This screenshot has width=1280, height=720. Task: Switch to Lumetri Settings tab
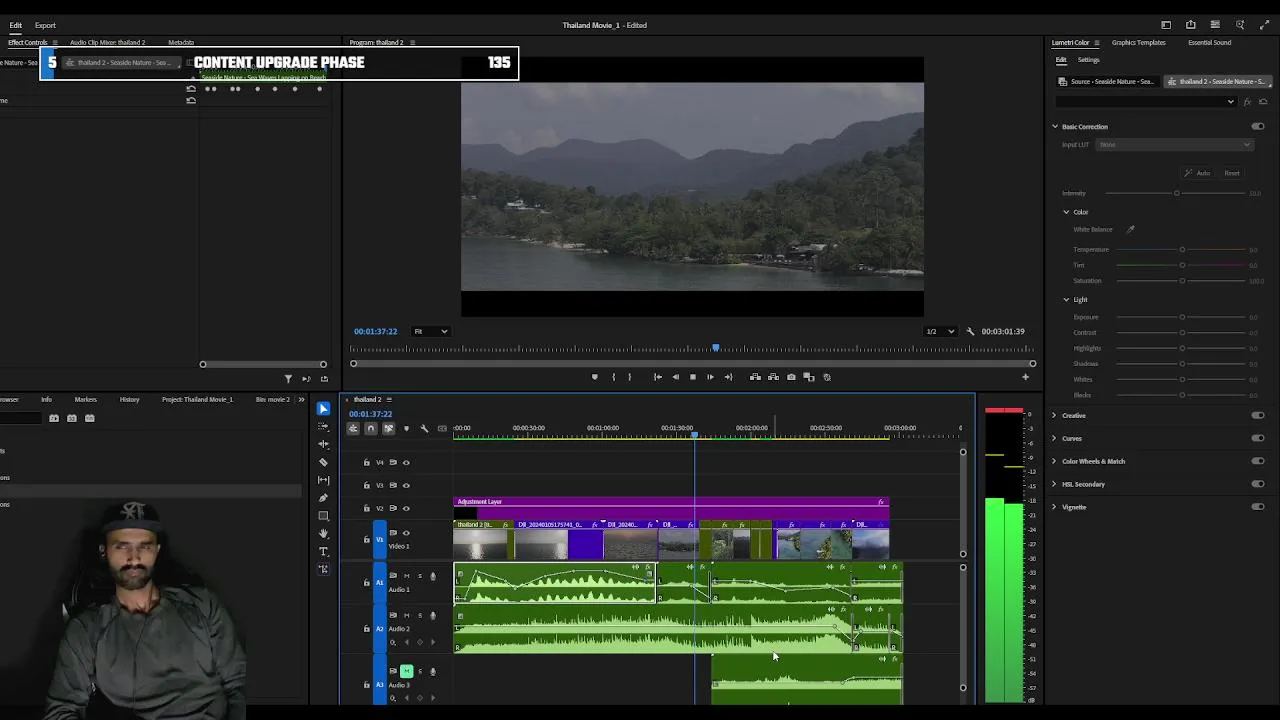pyautogui.click(x=1088, y=60)
